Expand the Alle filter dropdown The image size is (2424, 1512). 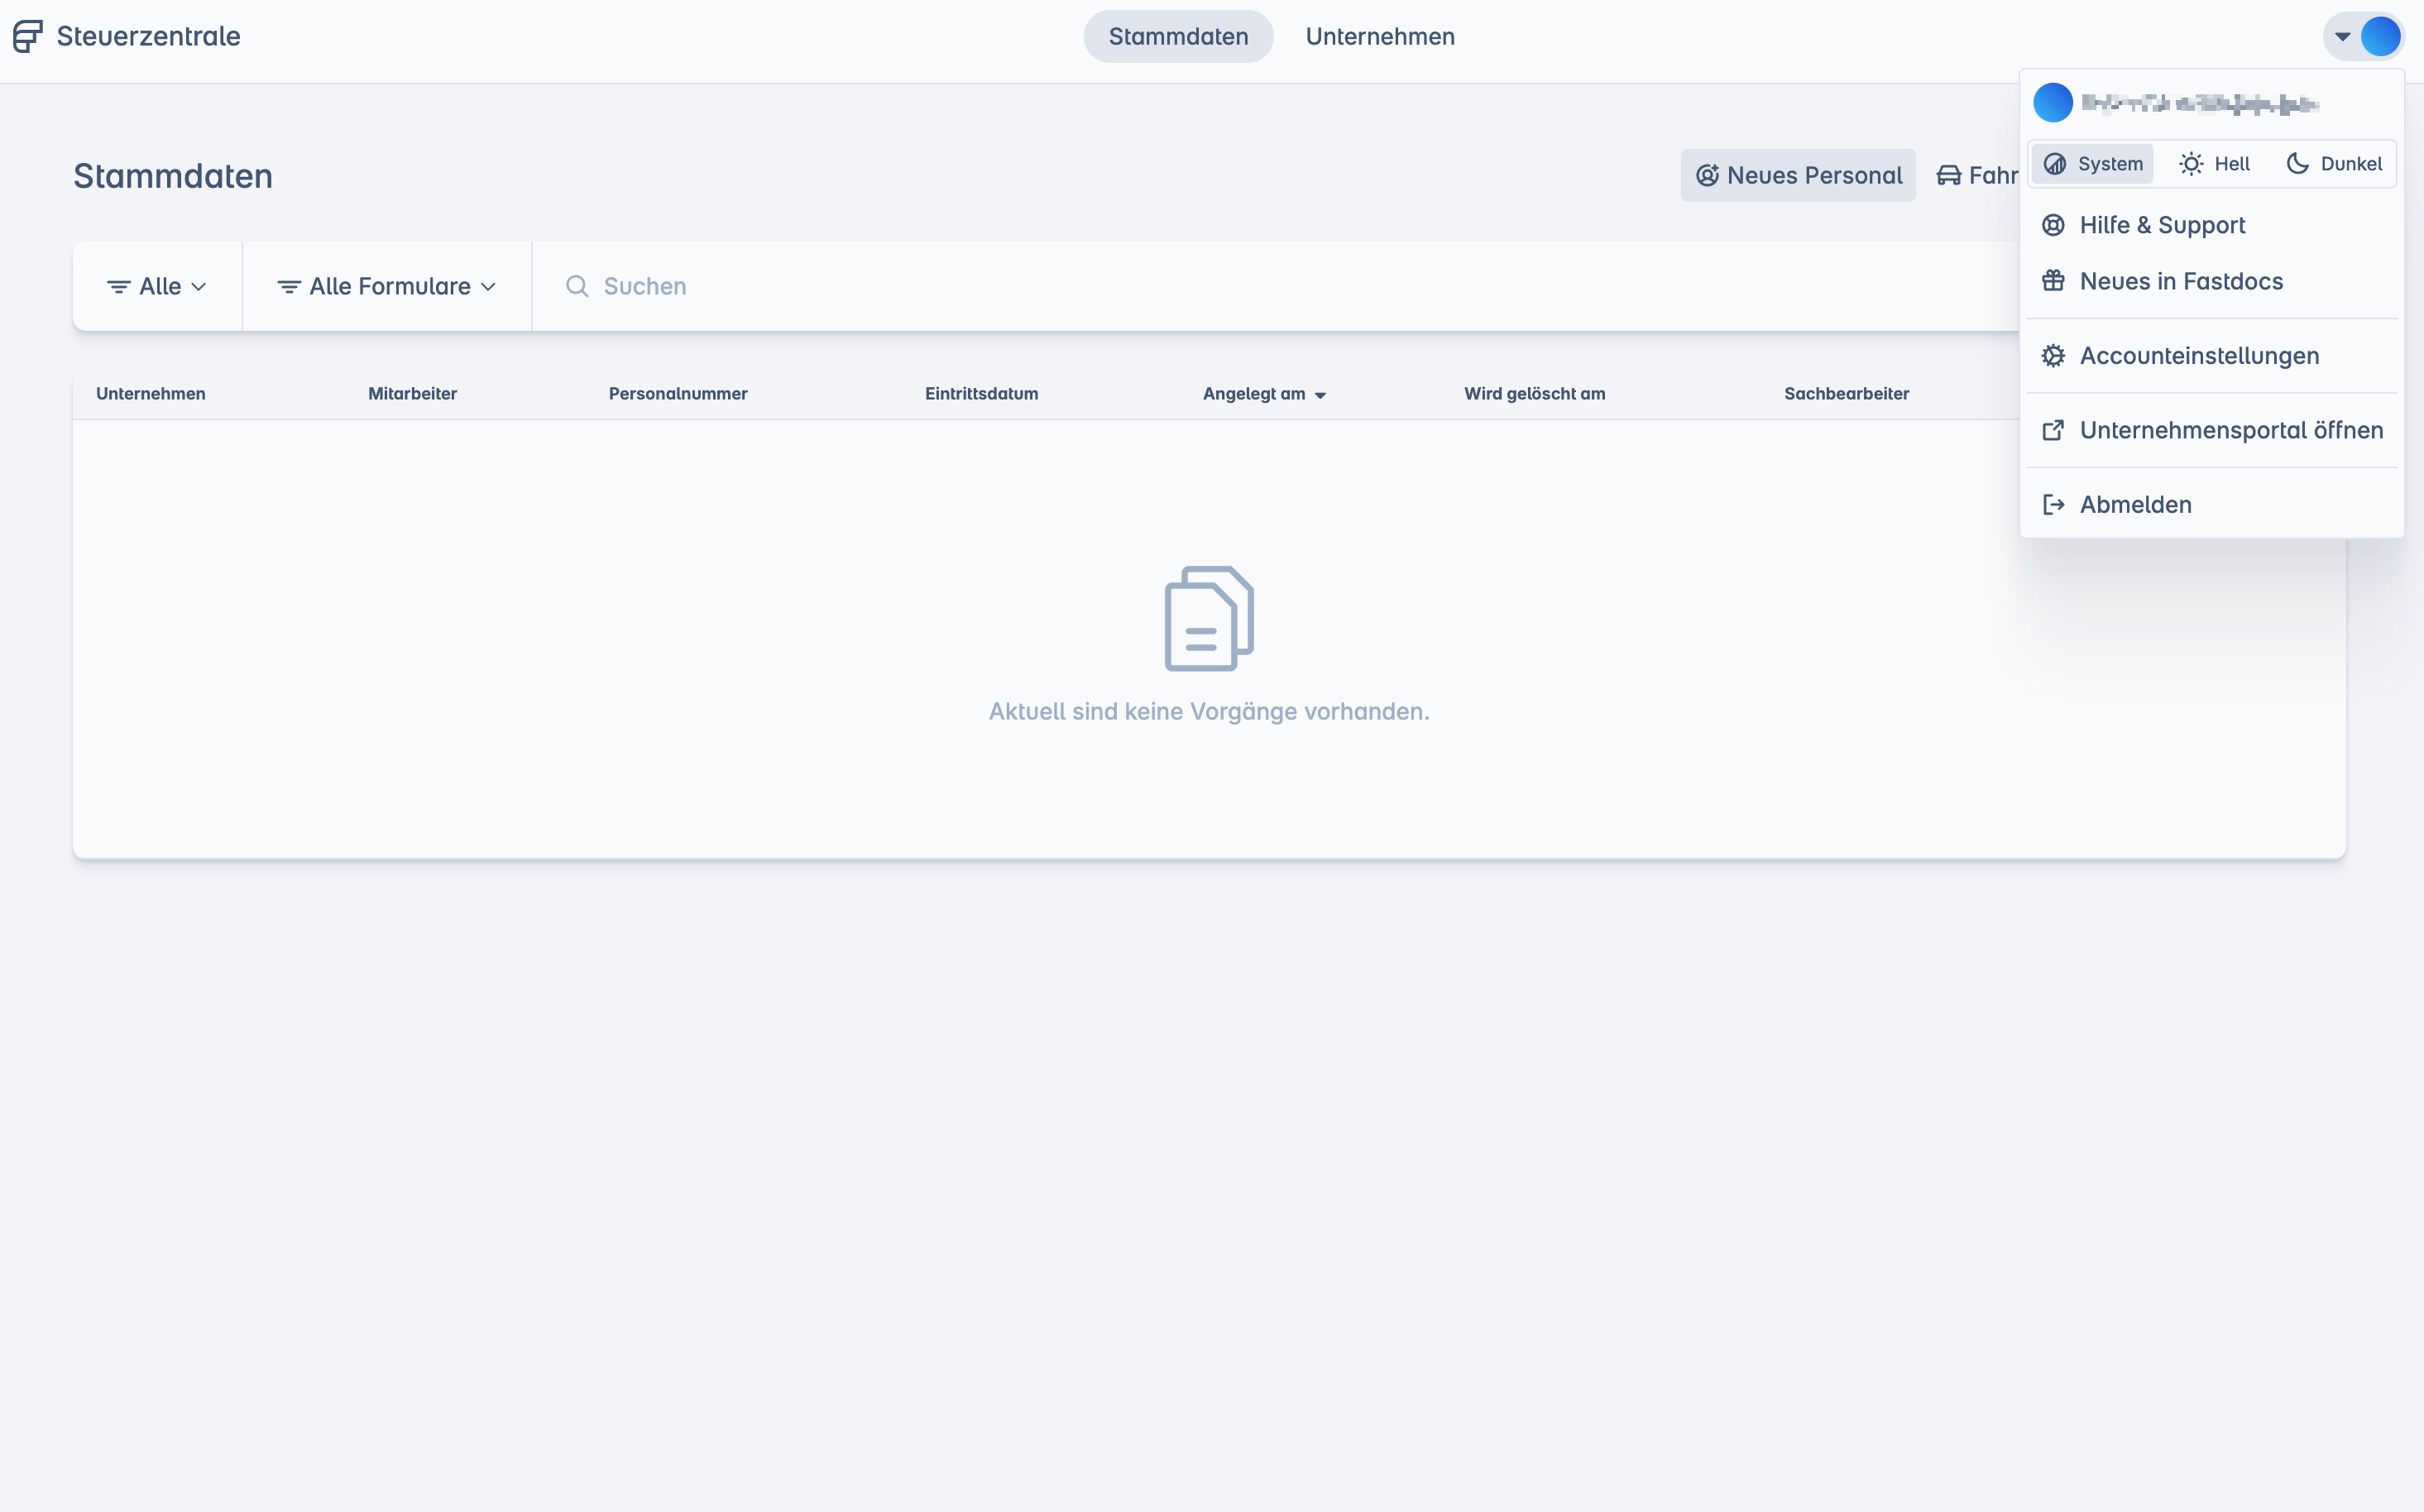157,286
